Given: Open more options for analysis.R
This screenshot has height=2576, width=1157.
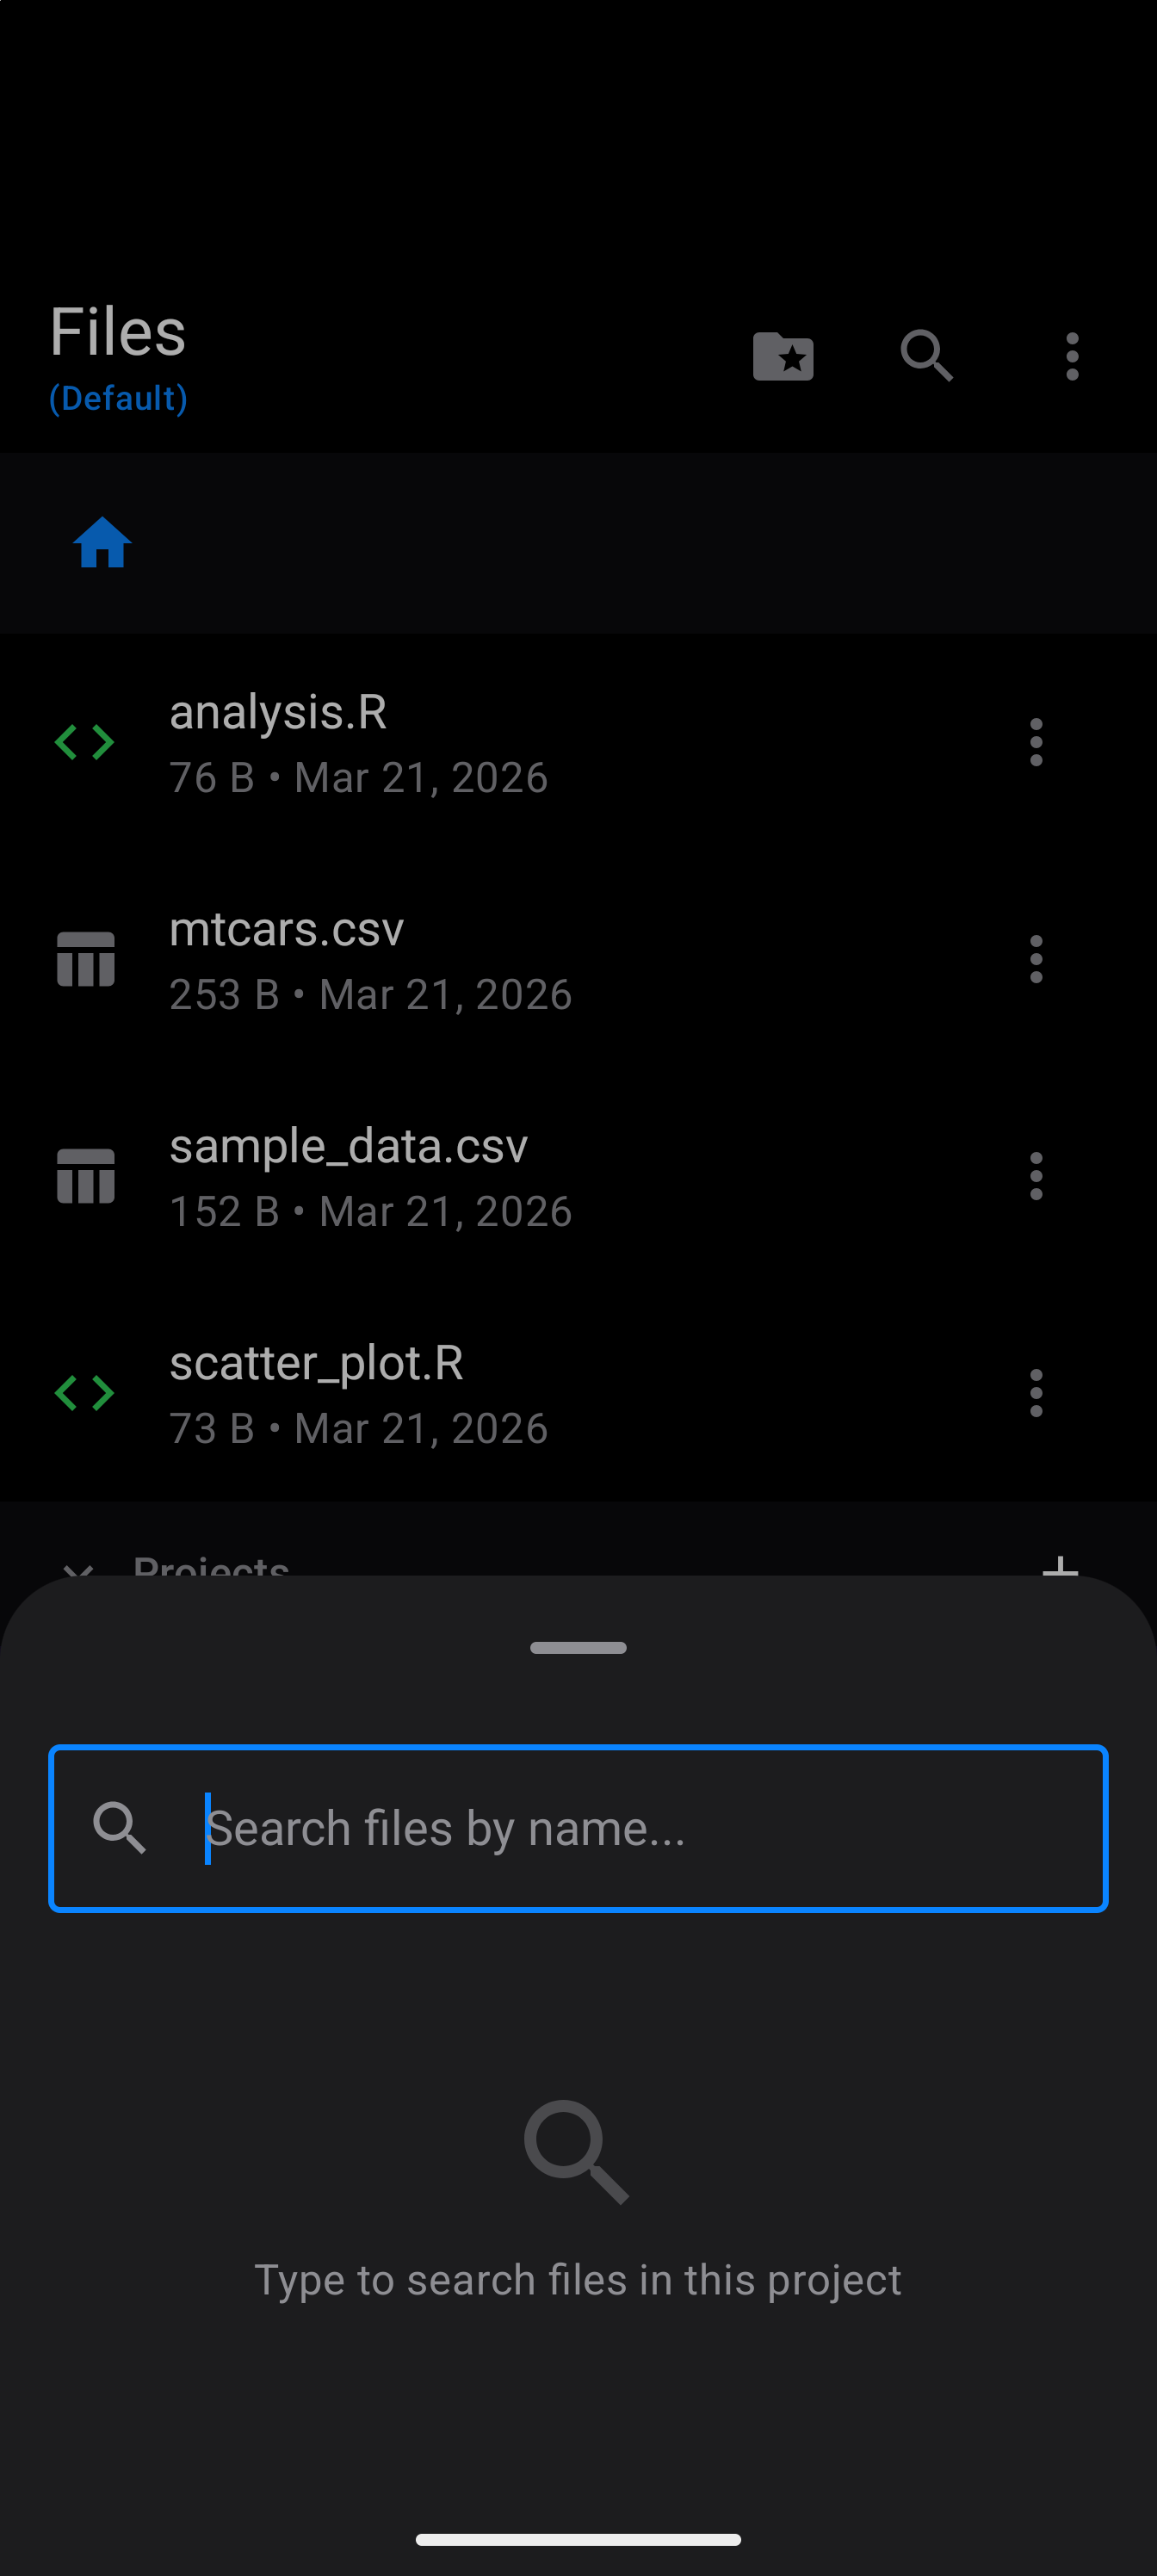Looking at the screenshot, I should [1036, 742].
